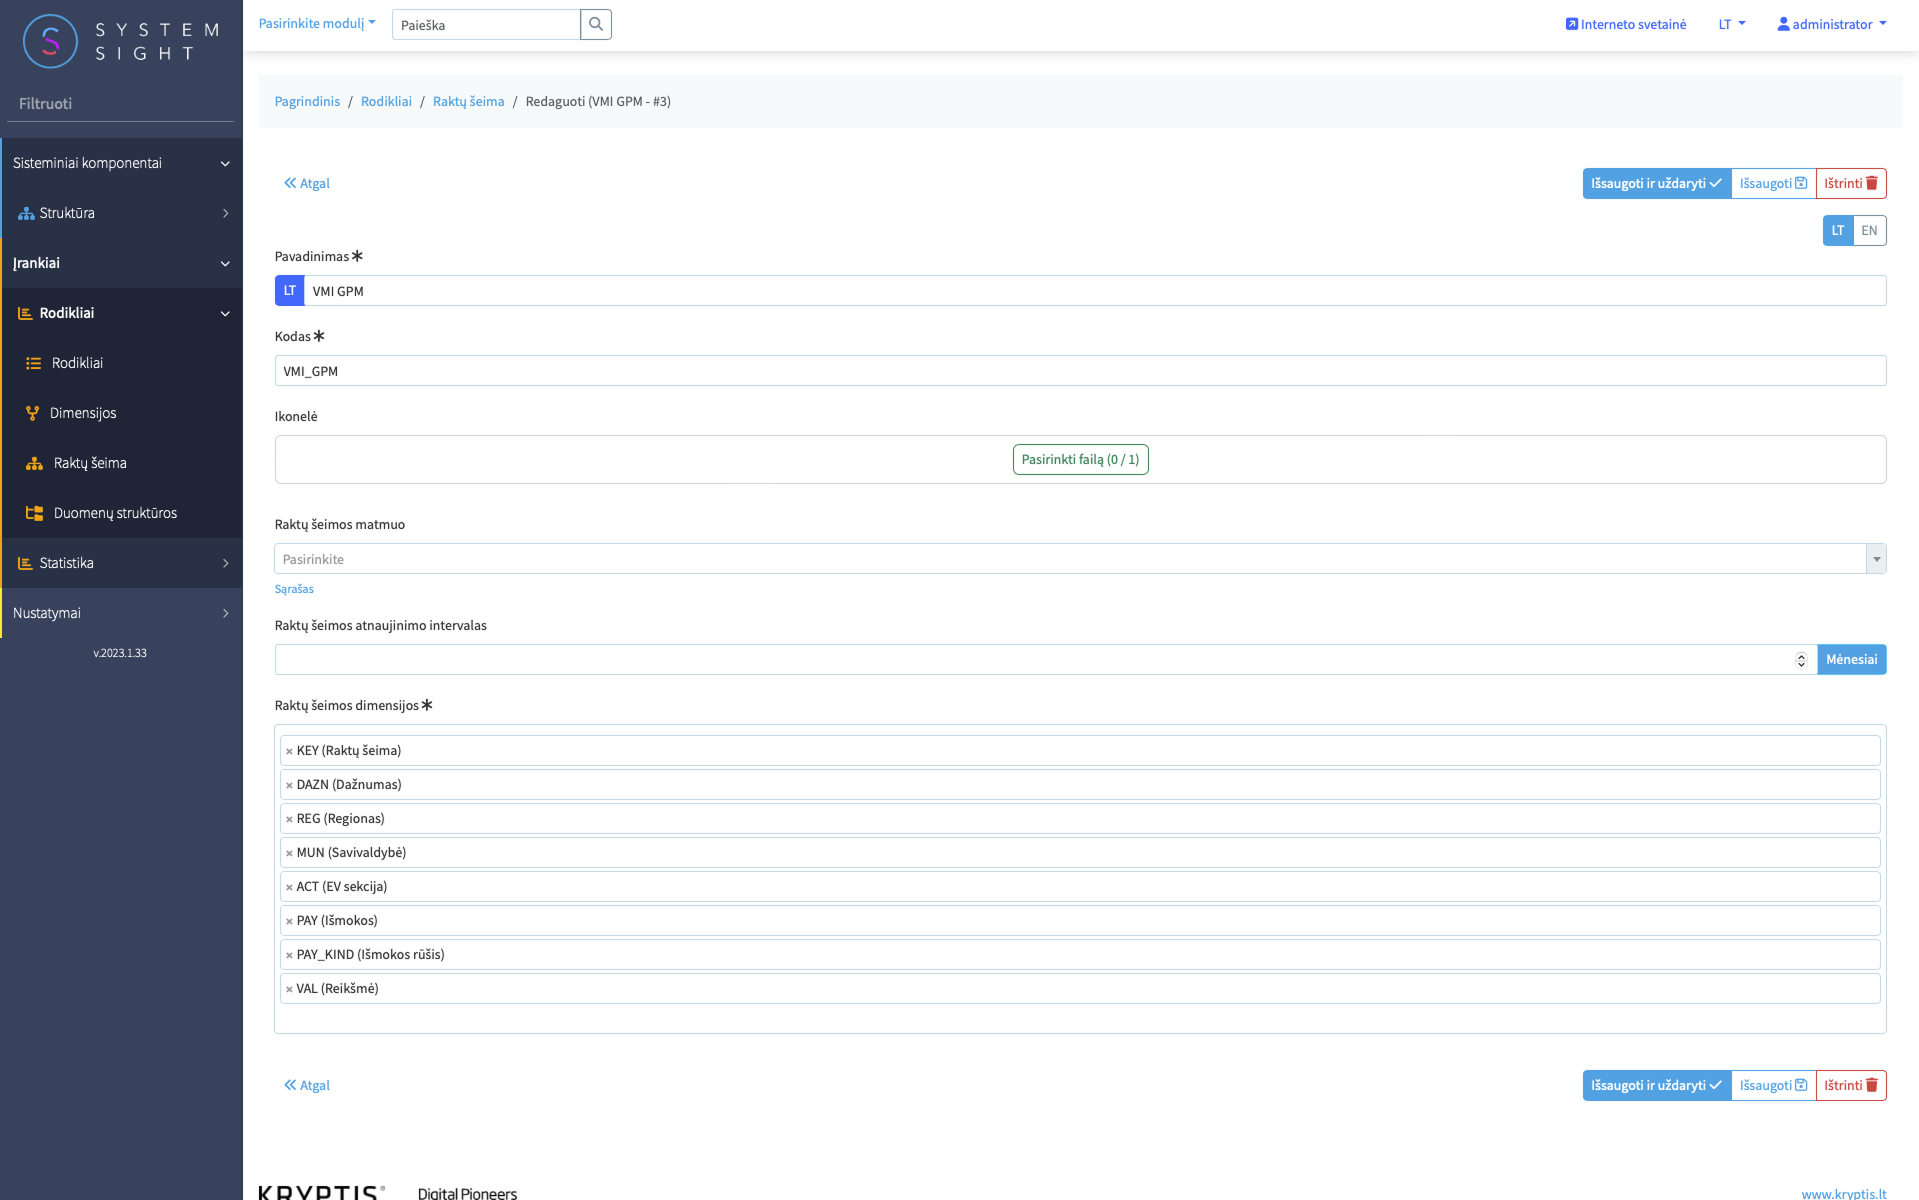Remove the PAY (Išmokos) dimension tag
1919x1200 pixels.
point(289,921)
